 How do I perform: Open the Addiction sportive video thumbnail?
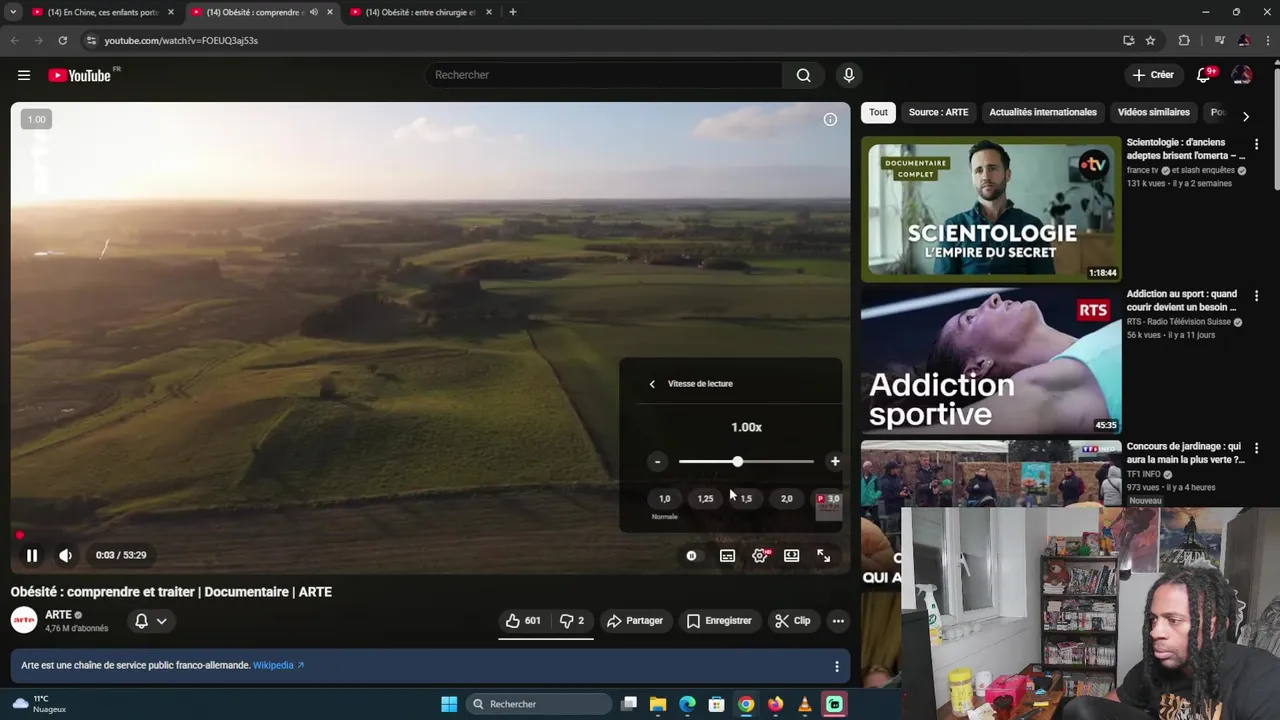tap(991, 361)
